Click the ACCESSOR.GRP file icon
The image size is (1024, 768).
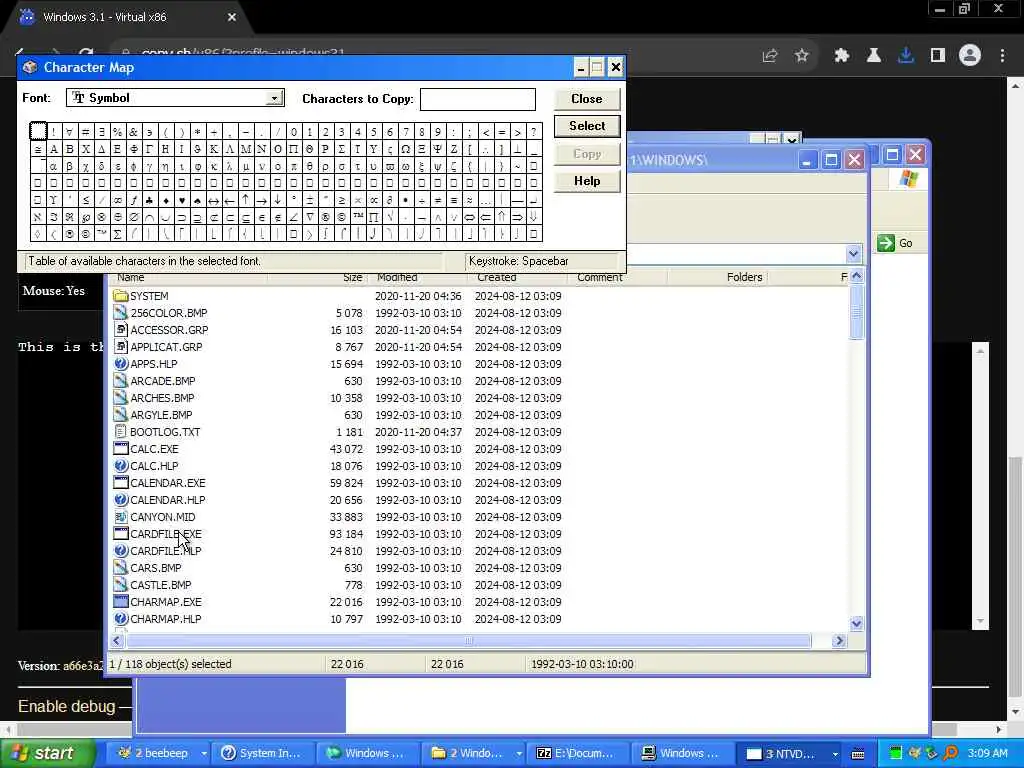click(120, 330)
